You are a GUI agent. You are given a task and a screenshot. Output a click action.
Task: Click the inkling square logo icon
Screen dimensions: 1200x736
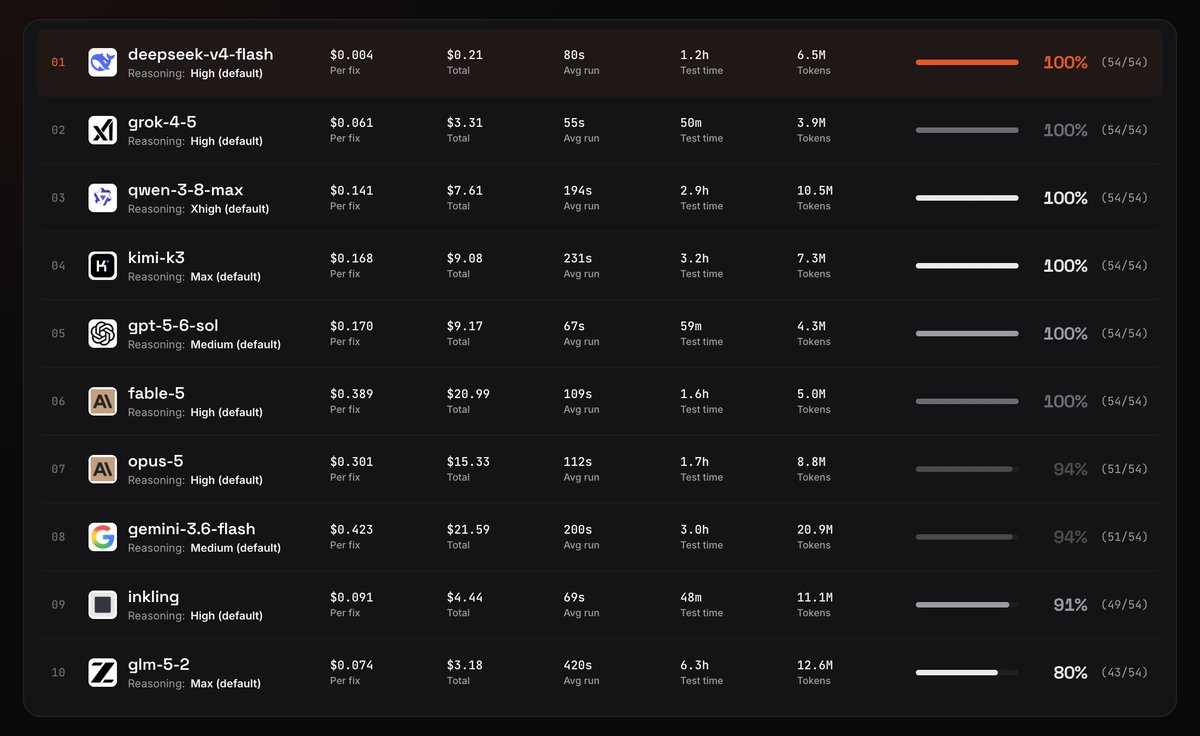pos(102,605)
